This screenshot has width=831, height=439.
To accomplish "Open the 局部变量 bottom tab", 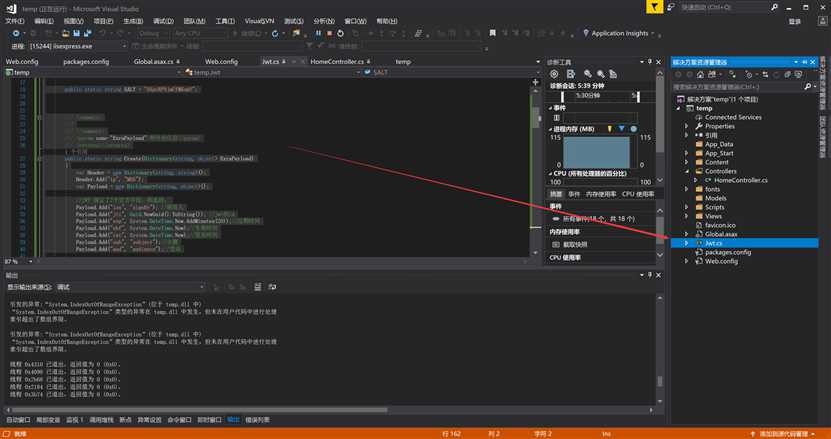I will 48,420.
